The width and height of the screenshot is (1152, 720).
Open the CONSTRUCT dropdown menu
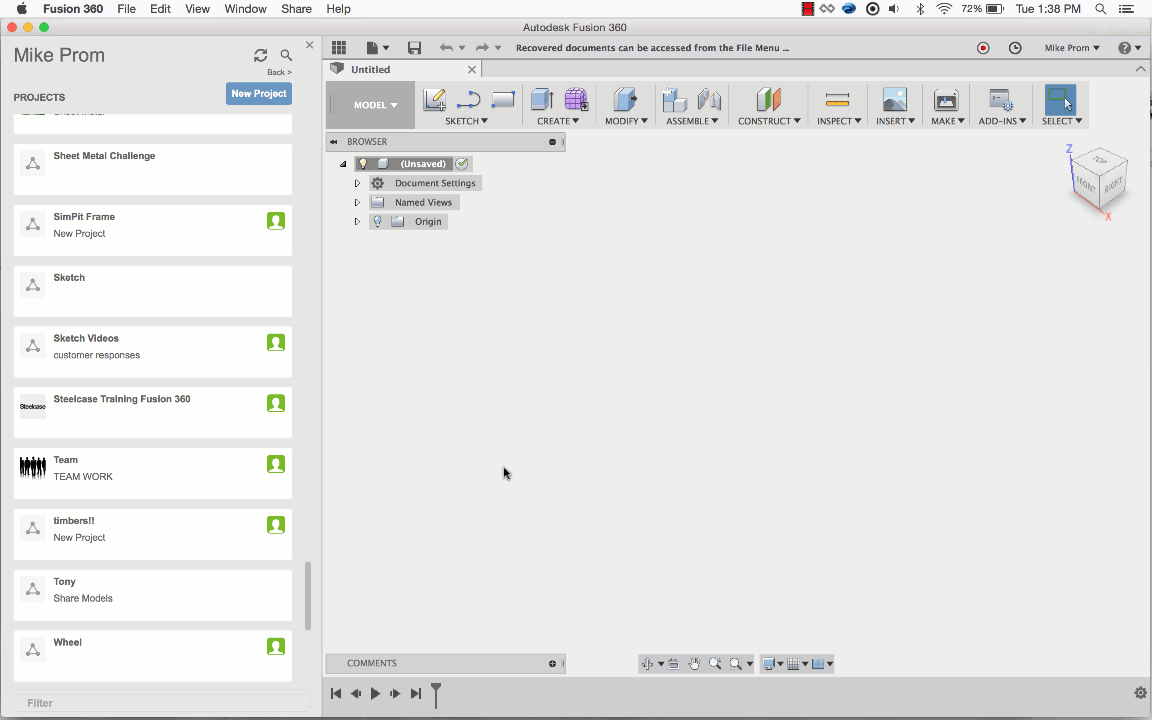tap(769, 121)
